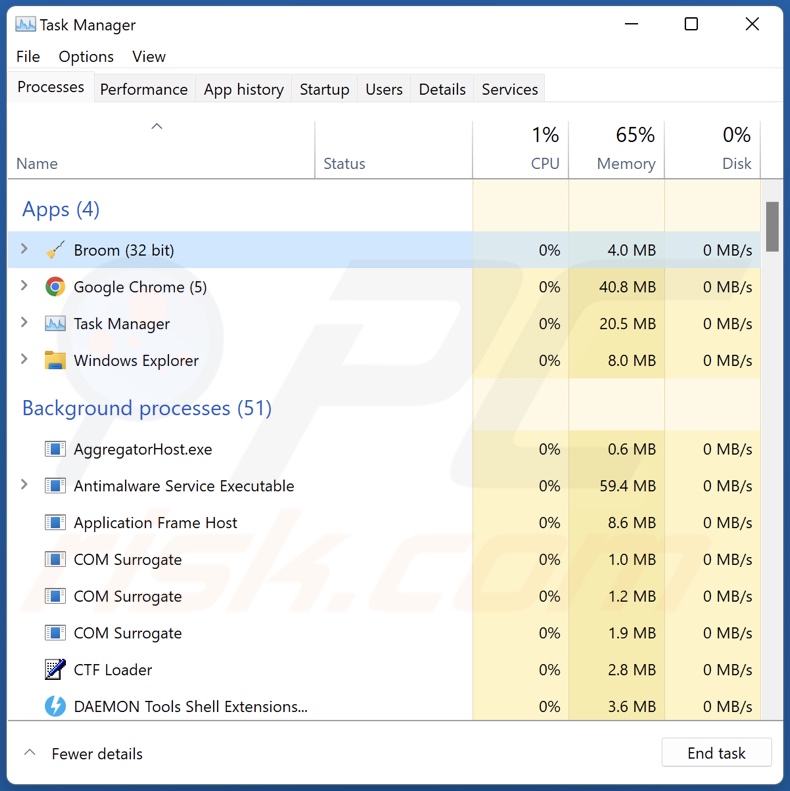Click the Background processes (51) heading
The width and height of the screenshot is (790, 791).
[x=147, y=408]
